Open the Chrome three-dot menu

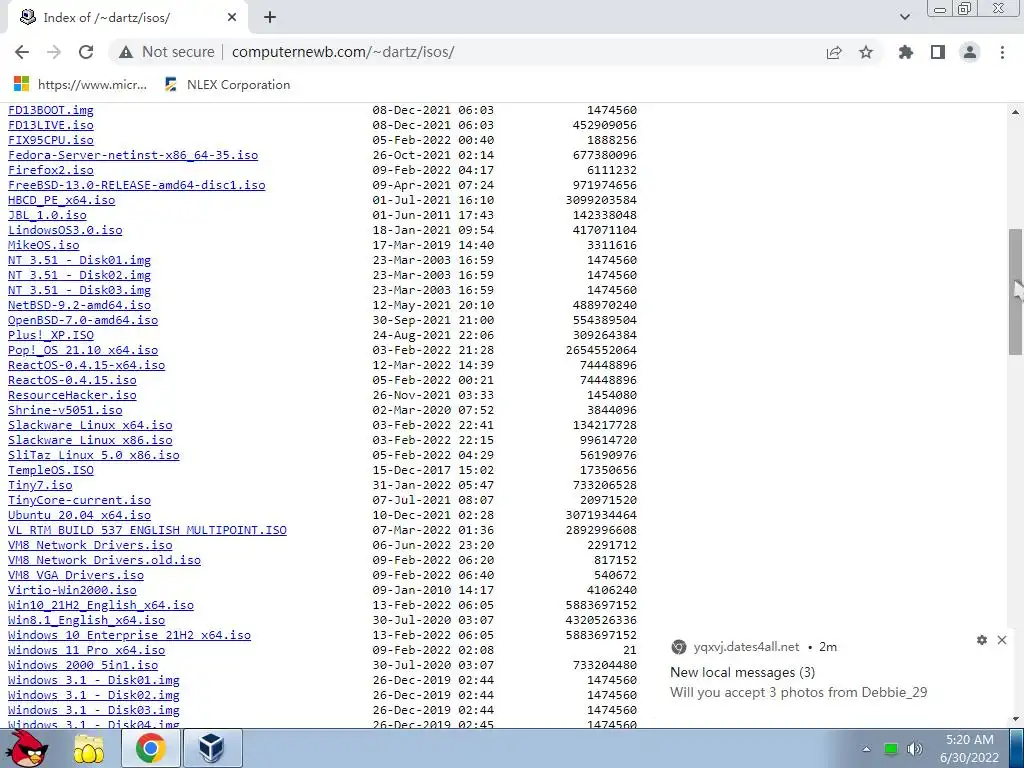click(x=1002, y=52)
